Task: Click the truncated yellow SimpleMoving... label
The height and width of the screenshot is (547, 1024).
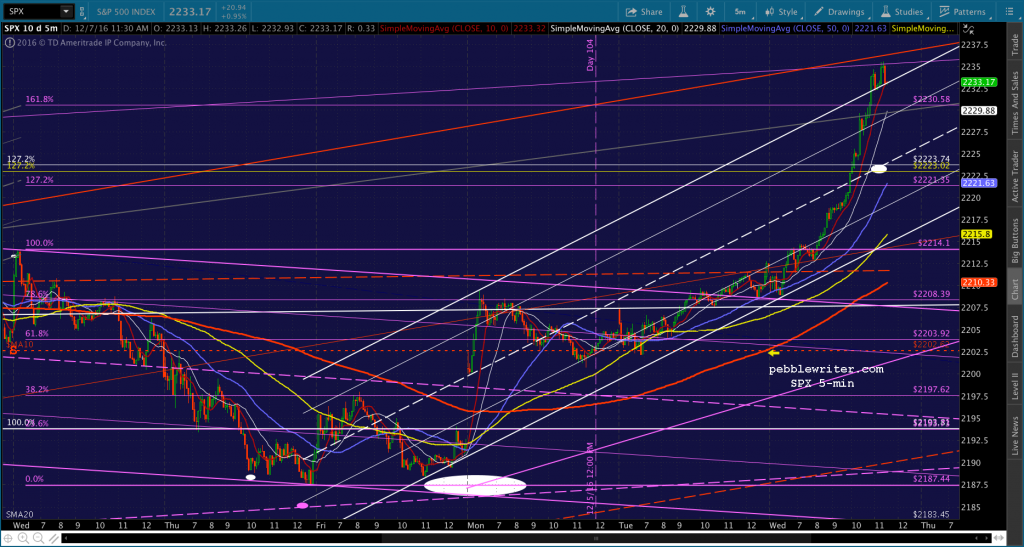Action: click(x=923, y=29)
